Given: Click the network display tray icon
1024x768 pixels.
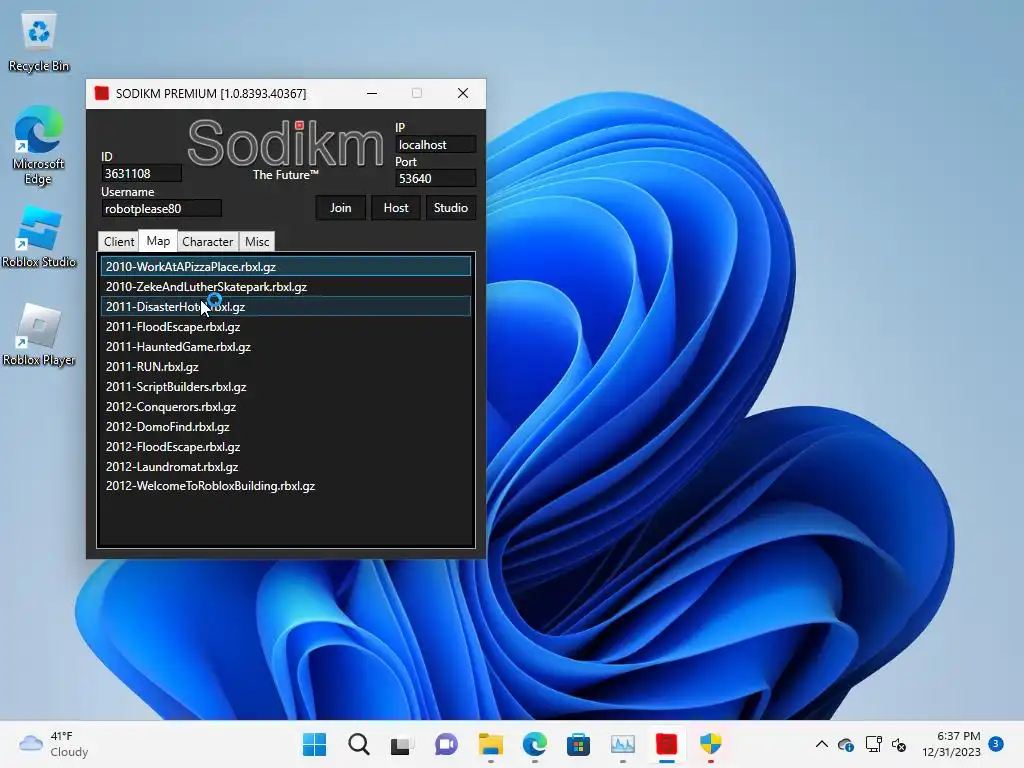Looking at the screenshot, I should tap(873, 744).
